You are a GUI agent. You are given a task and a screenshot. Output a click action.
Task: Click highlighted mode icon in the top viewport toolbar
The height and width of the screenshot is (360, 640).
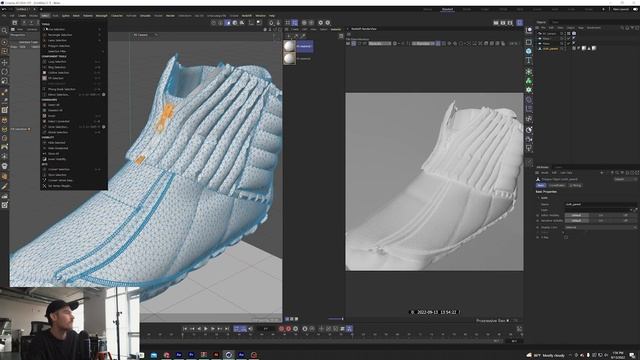pos(228,23)
